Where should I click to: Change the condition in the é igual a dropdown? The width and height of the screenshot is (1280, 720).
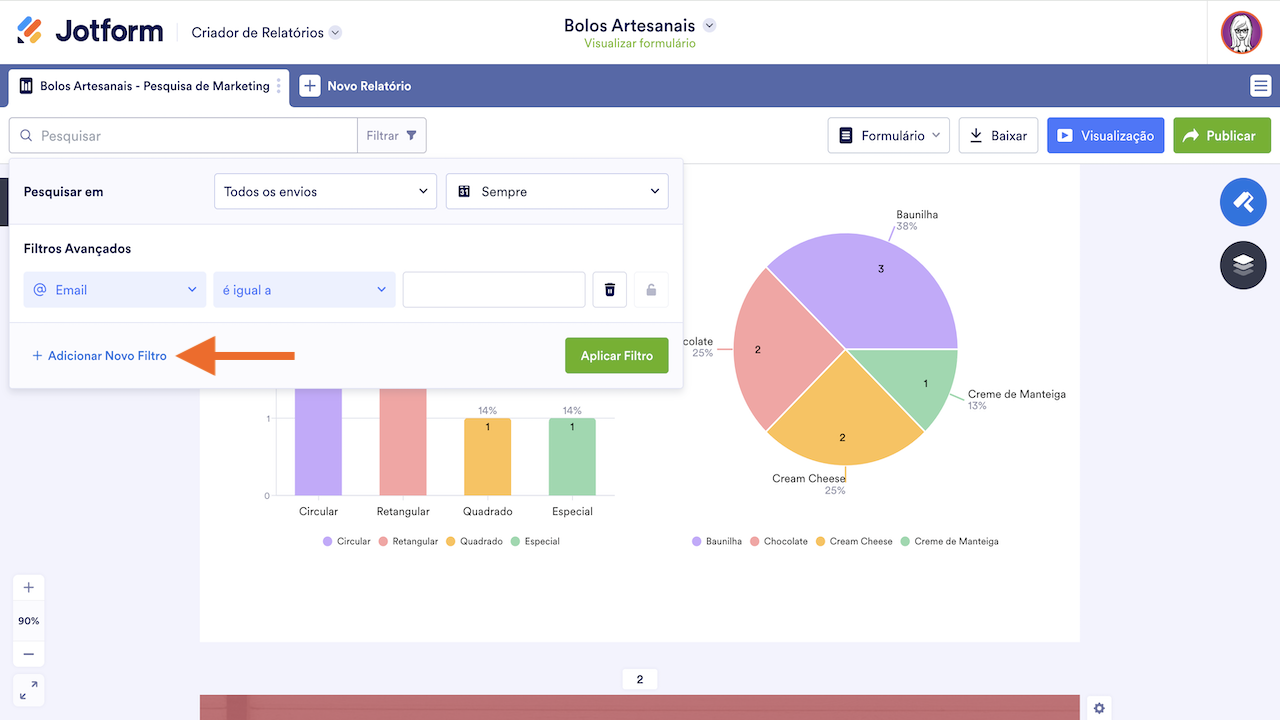[304, 289]
